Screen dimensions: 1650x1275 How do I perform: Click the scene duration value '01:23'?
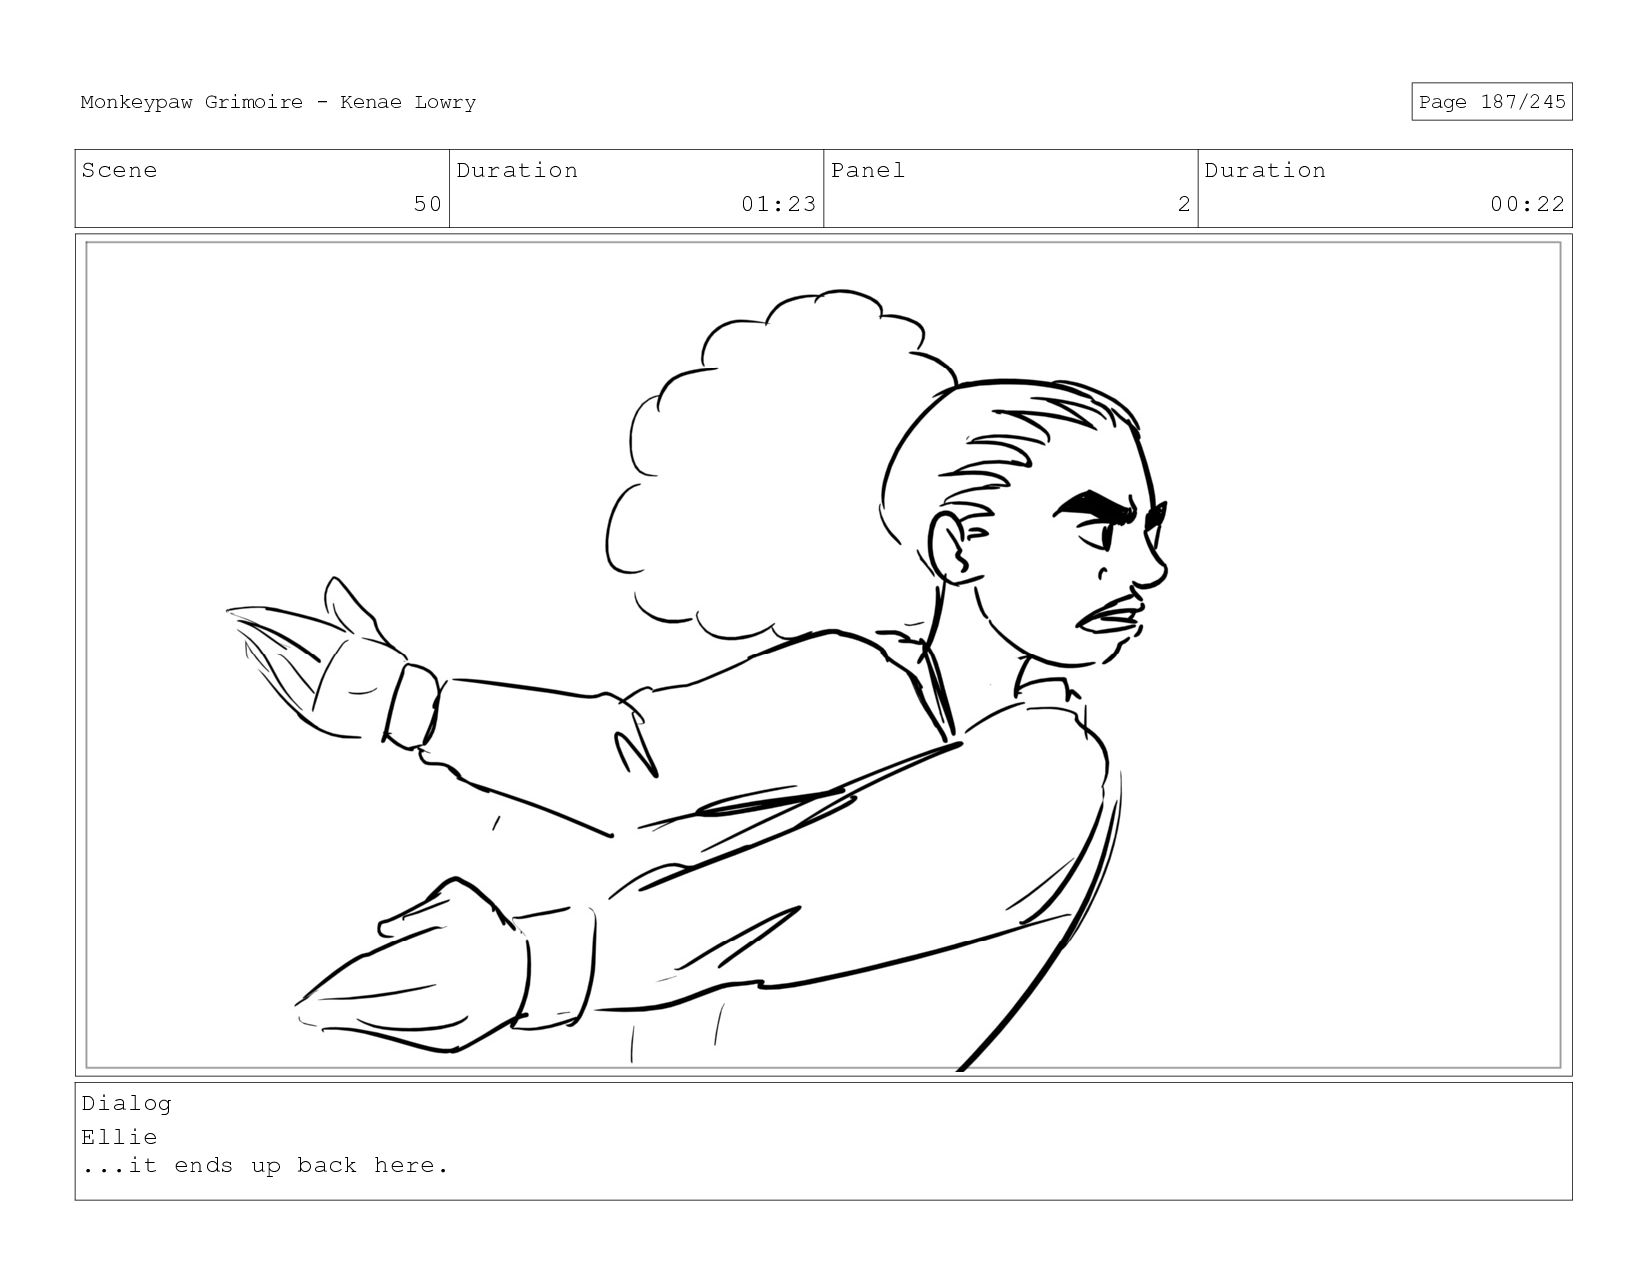[x=778, y=204]
